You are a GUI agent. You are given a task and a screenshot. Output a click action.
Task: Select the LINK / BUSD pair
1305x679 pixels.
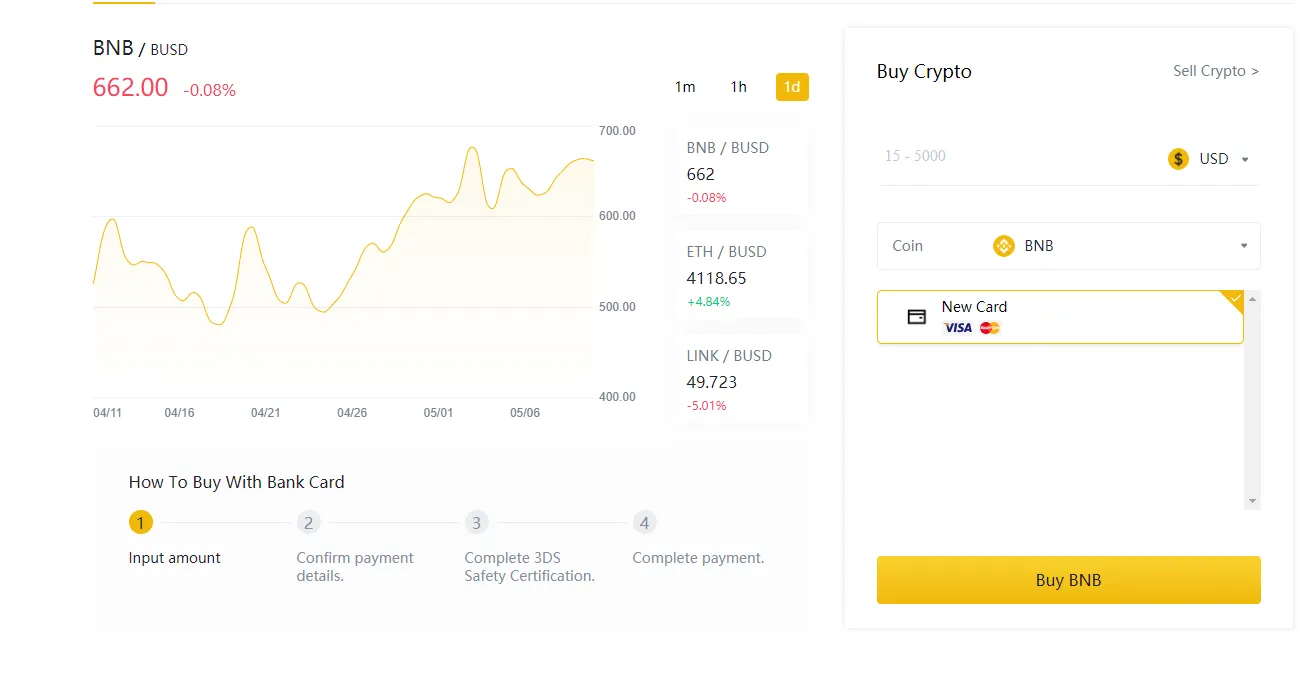(x=741, y=380)
